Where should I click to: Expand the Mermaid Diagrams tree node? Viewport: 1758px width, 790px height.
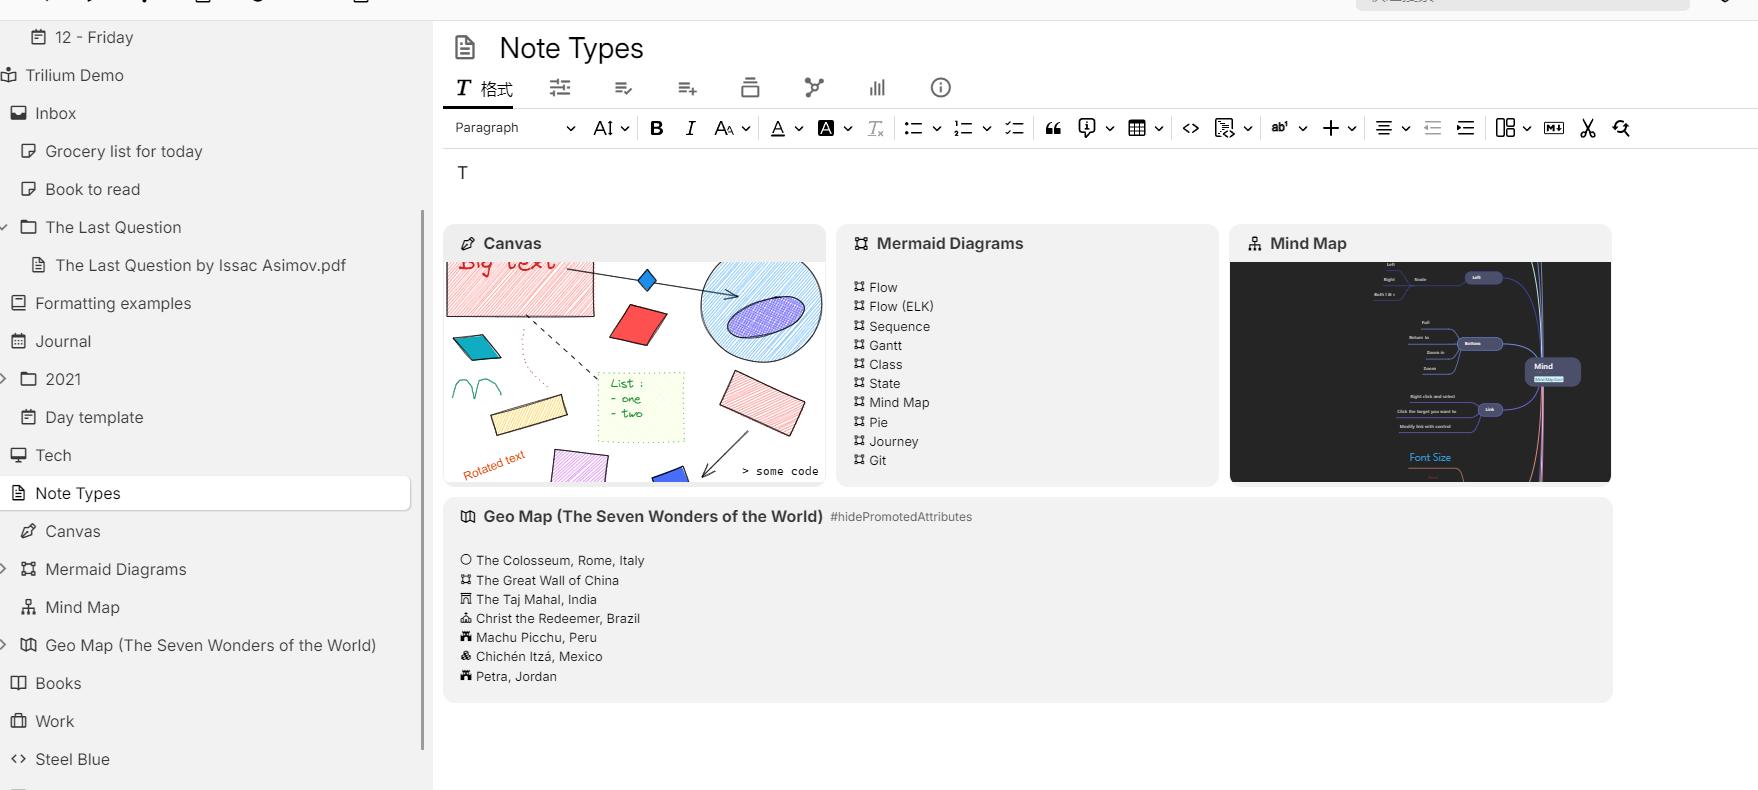(4, 569)
